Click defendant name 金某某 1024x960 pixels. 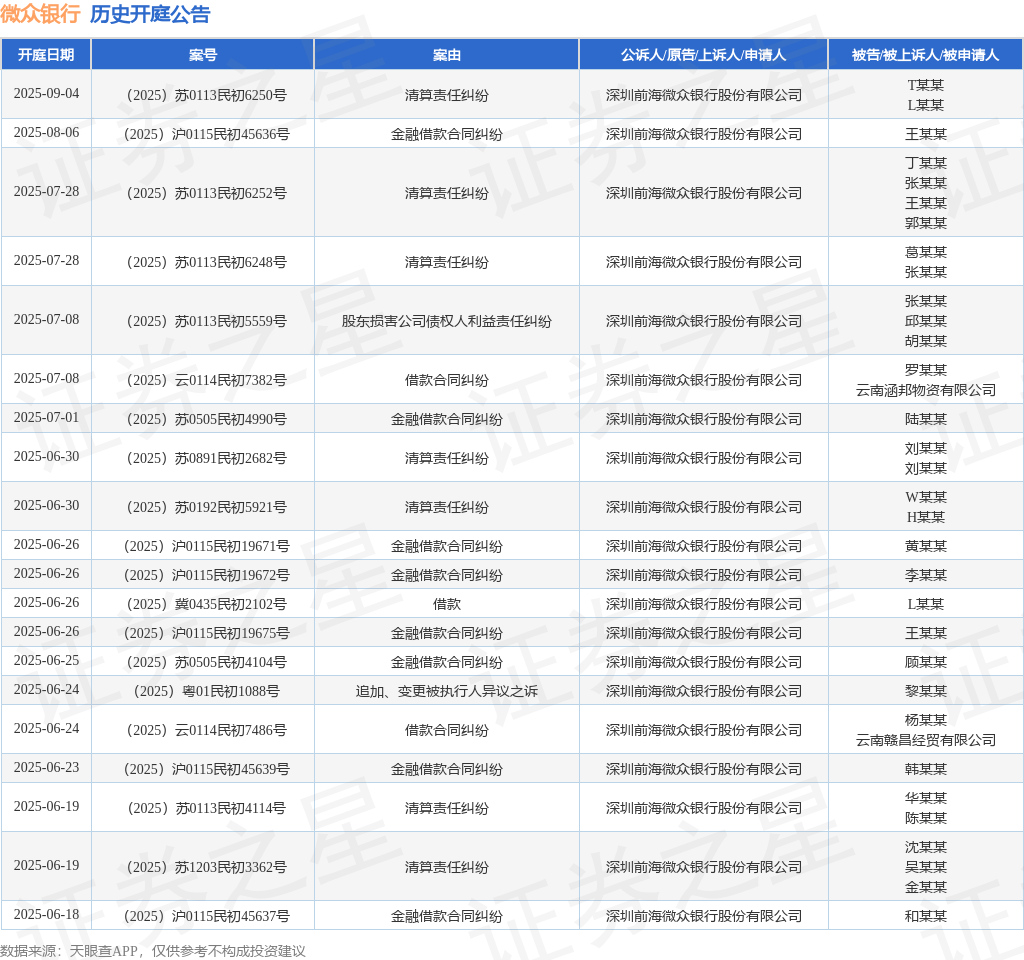[925, 888]
